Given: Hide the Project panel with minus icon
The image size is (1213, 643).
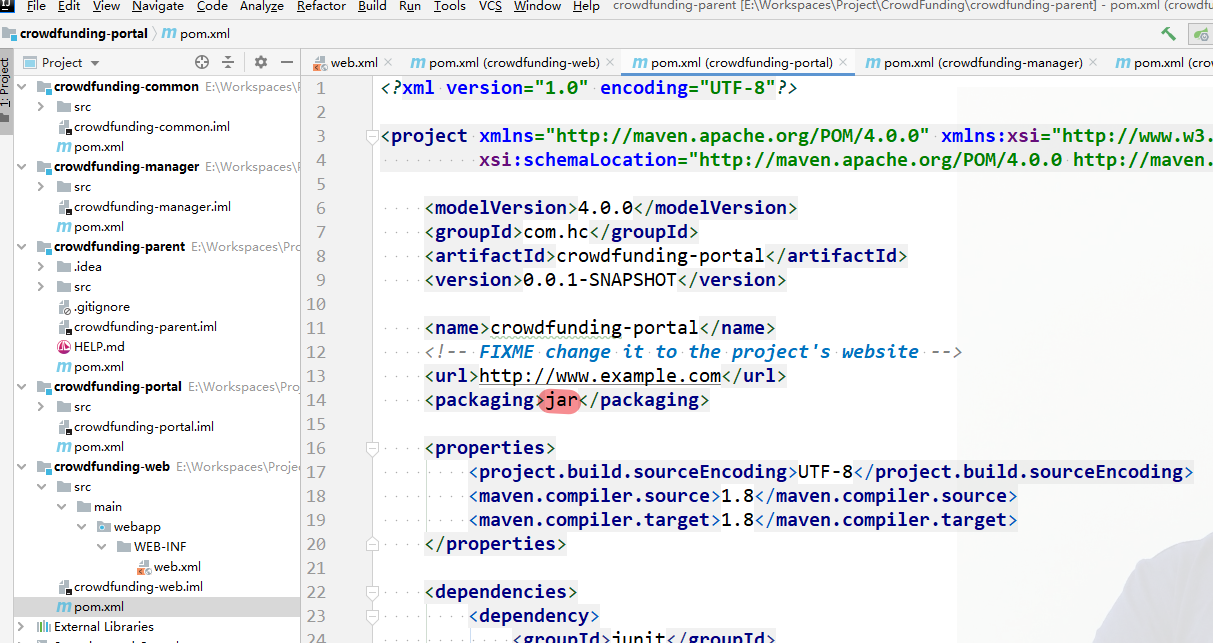Looking at the screenshot, I should [x=287, y=62].
